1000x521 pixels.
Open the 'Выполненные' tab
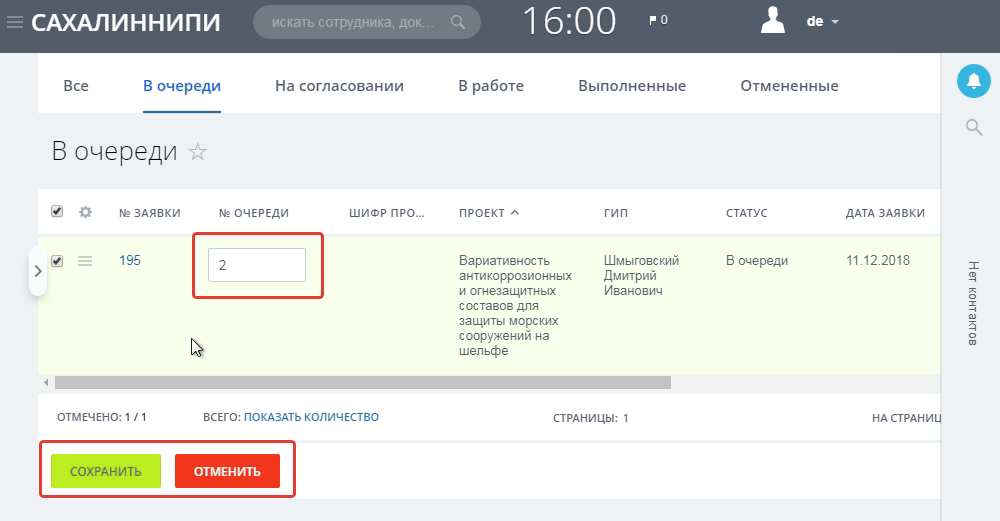coord(631,86)
